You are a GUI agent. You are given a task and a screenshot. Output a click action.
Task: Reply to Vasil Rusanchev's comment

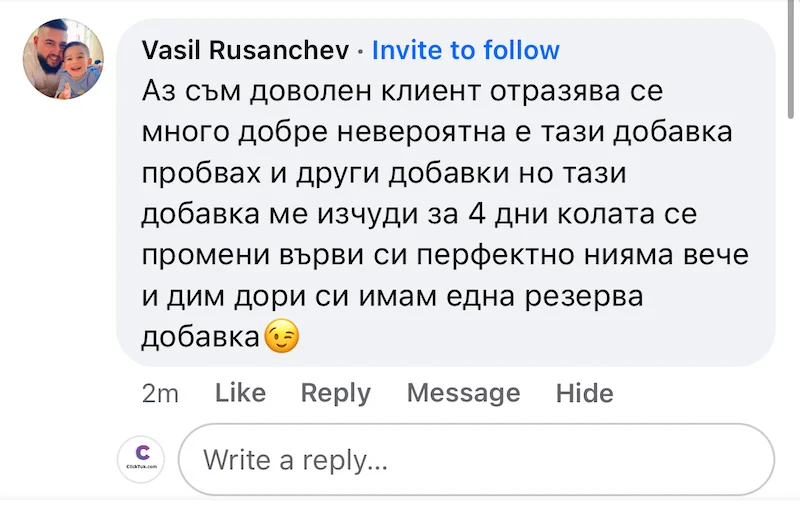pos(336,393)
